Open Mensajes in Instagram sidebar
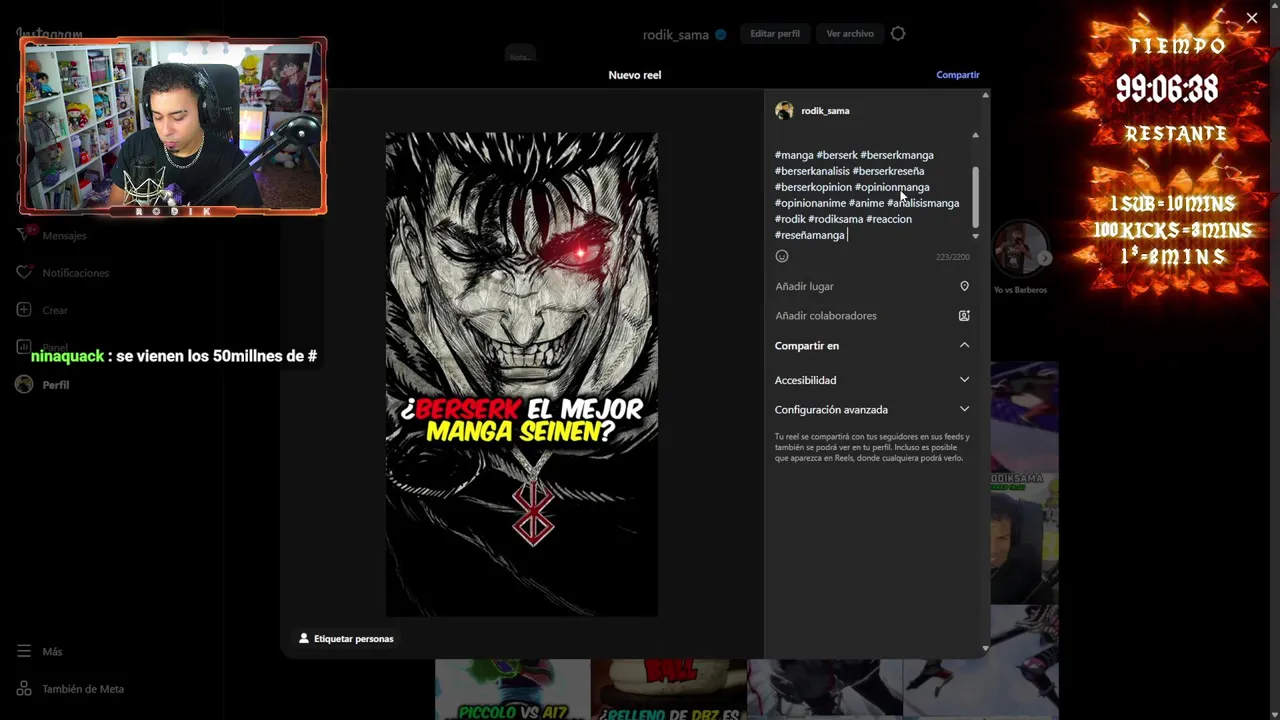 pos(64,236)
